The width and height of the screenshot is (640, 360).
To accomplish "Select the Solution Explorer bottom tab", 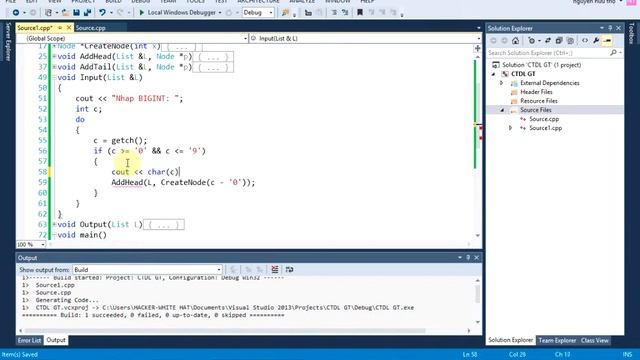I will [x=511, y=340].
